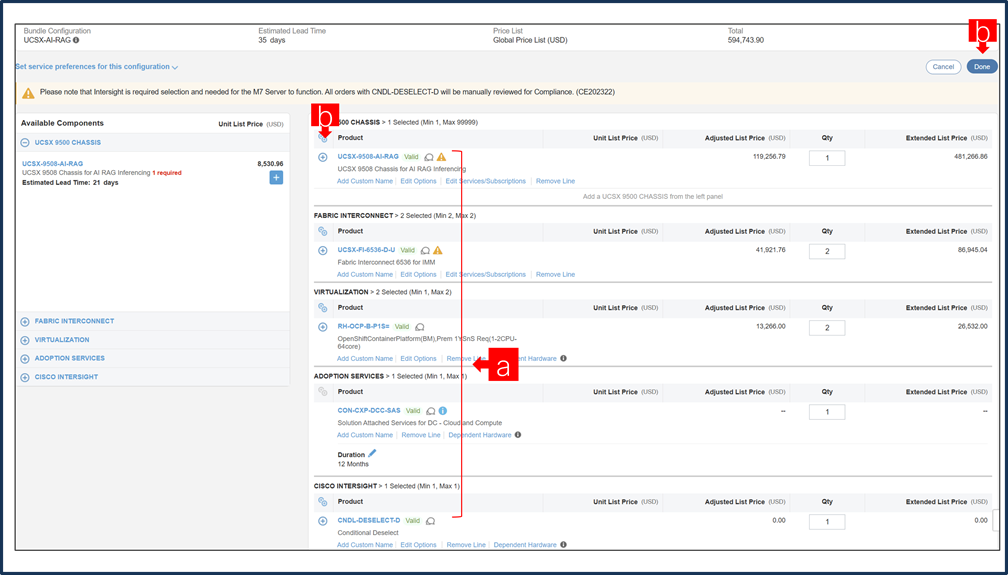Click the support headset icon beside CON-CXP-DCC-SAS
The width and height of the screenshot is (1008, 575).
(431, 411)
